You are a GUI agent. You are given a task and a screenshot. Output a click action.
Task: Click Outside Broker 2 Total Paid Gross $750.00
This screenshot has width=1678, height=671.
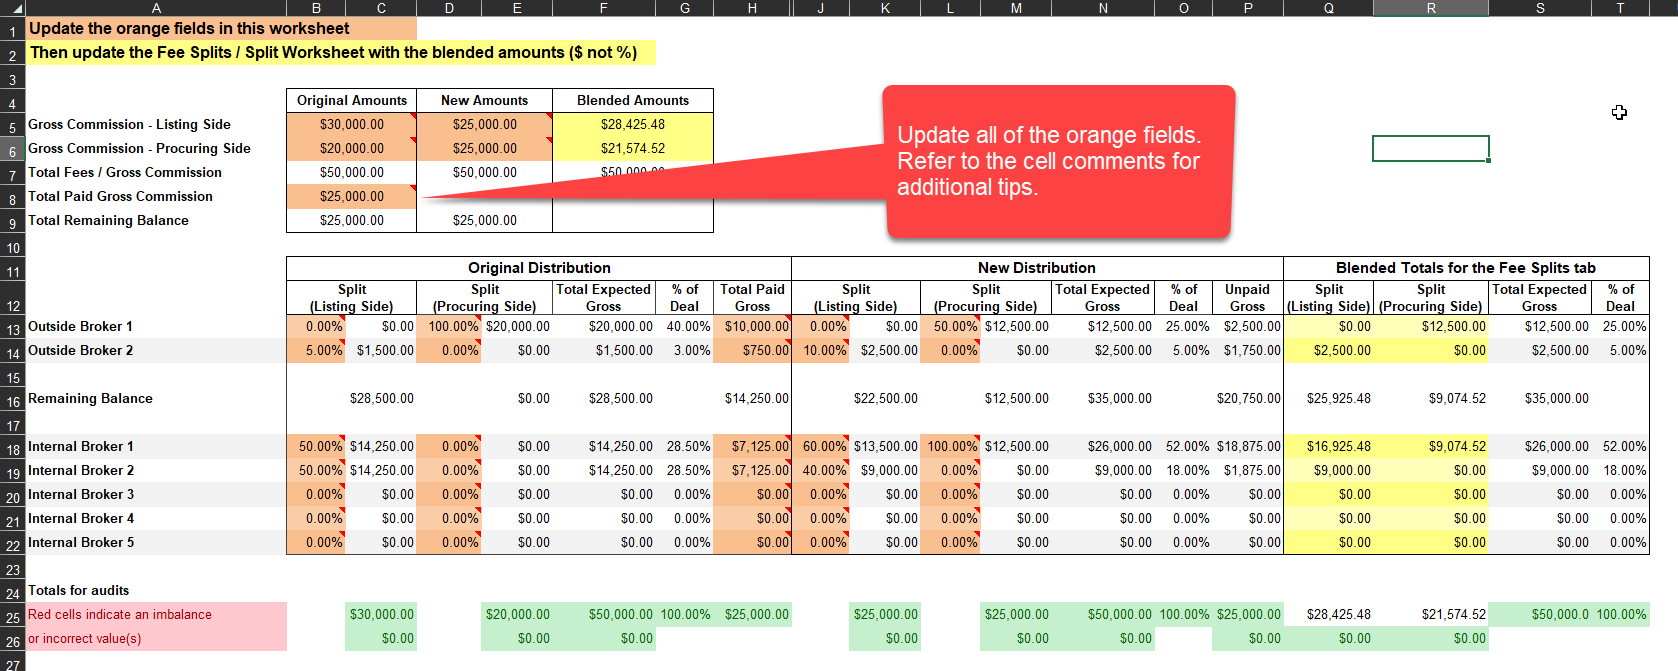(754, 351)
